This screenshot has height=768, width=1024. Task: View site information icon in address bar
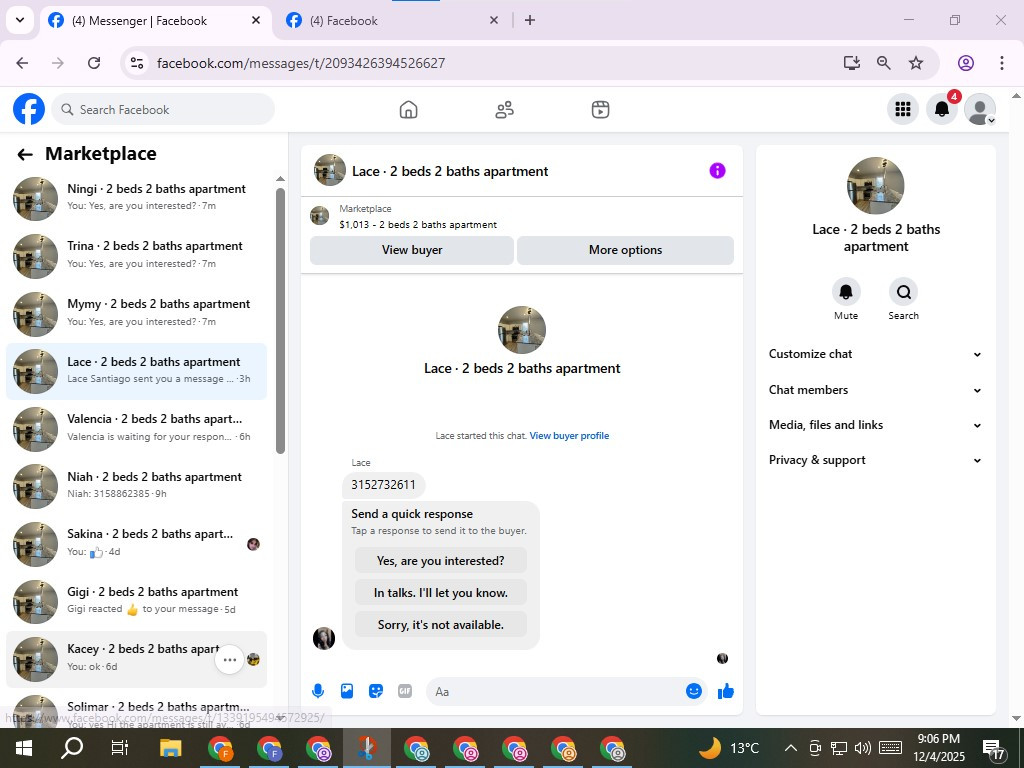coord(136,63)
